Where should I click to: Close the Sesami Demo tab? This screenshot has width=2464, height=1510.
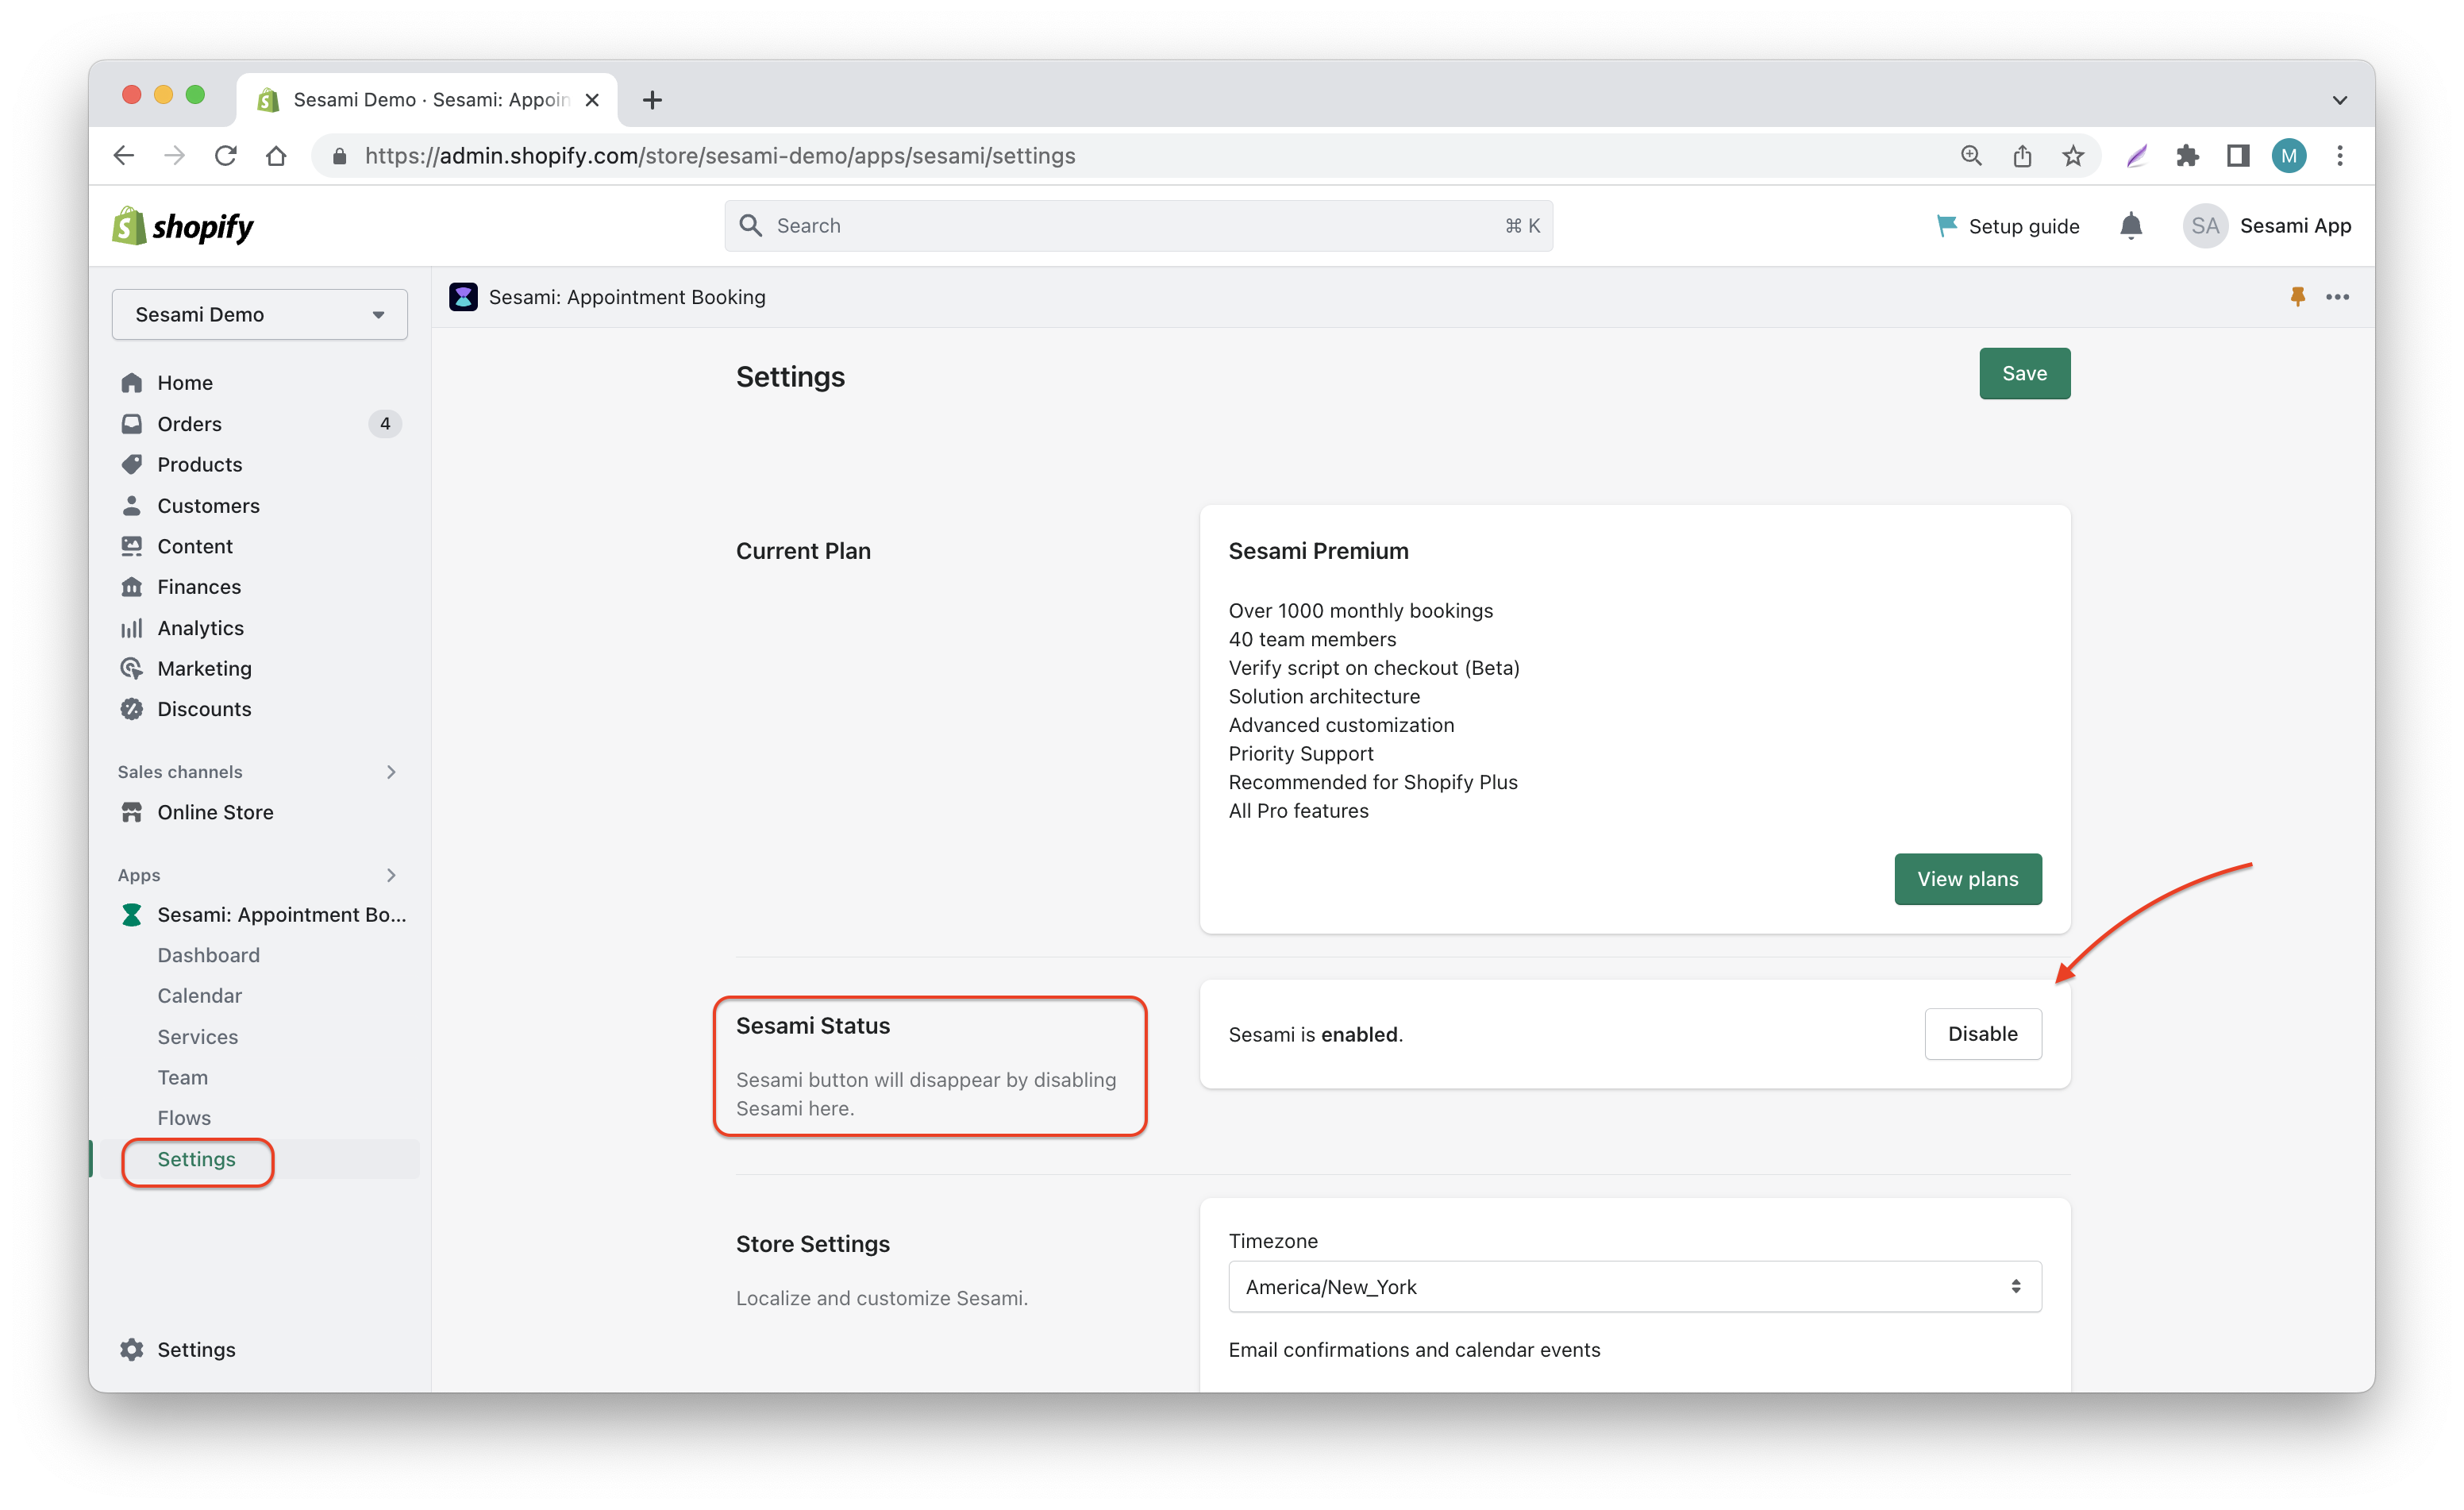592,100
